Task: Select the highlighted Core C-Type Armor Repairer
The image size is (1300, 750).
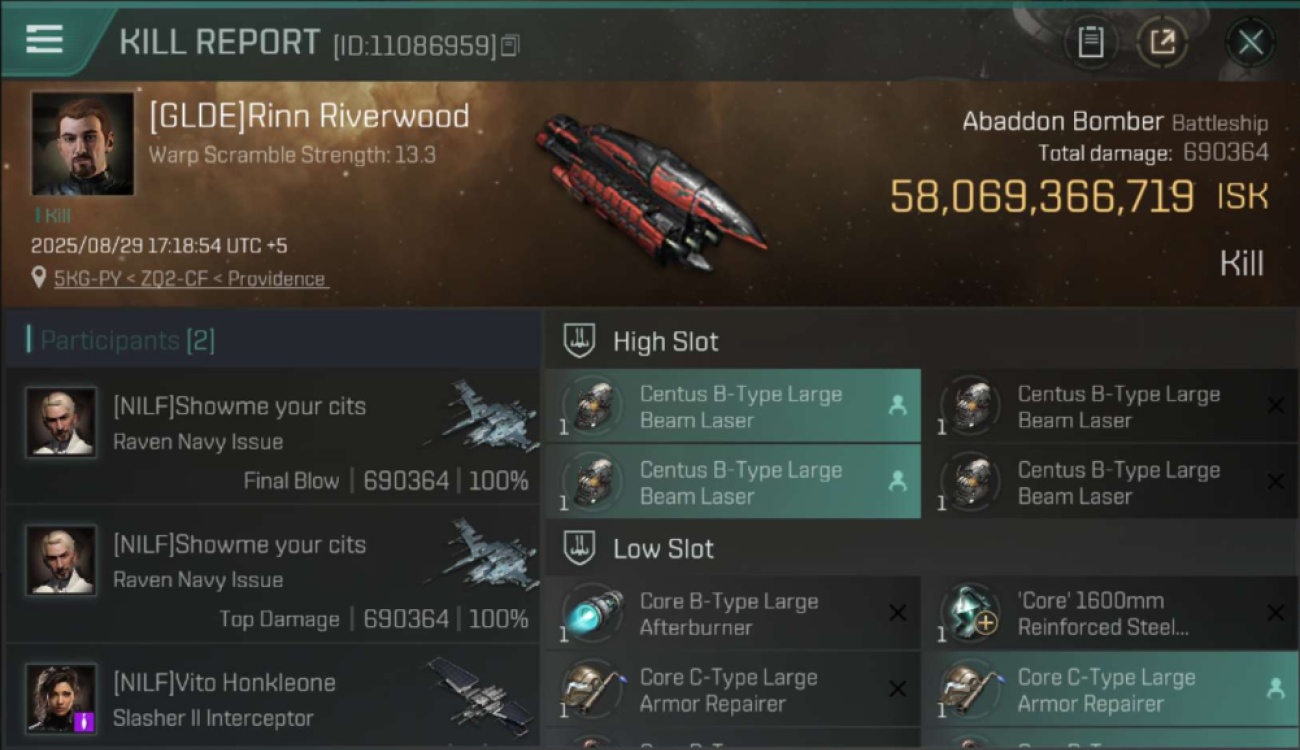Action: 1109,690
